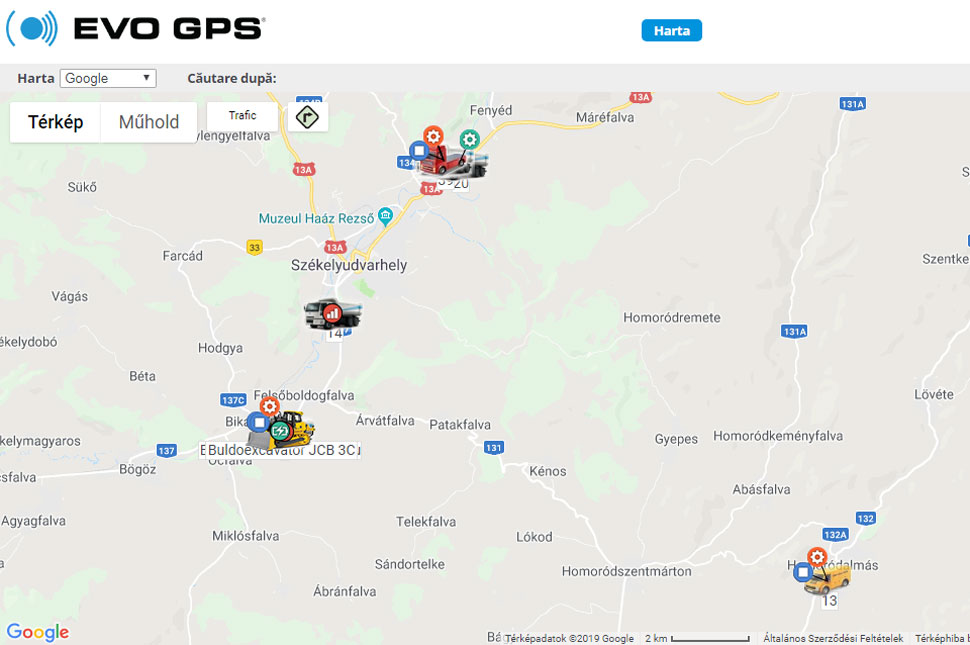This screenshot has width=970, height=645.
Task: Click the EVO GPS logo
Action: click(135, 28)
